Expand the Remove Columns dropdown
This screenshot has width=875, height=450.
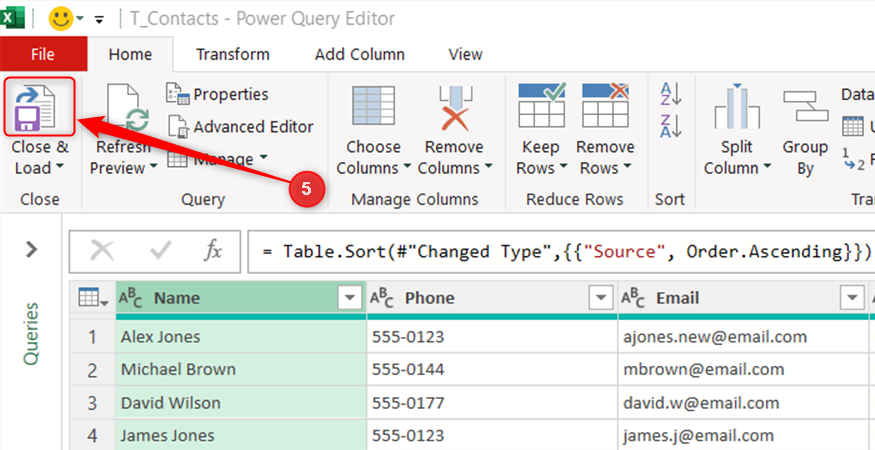click(489, 167)
